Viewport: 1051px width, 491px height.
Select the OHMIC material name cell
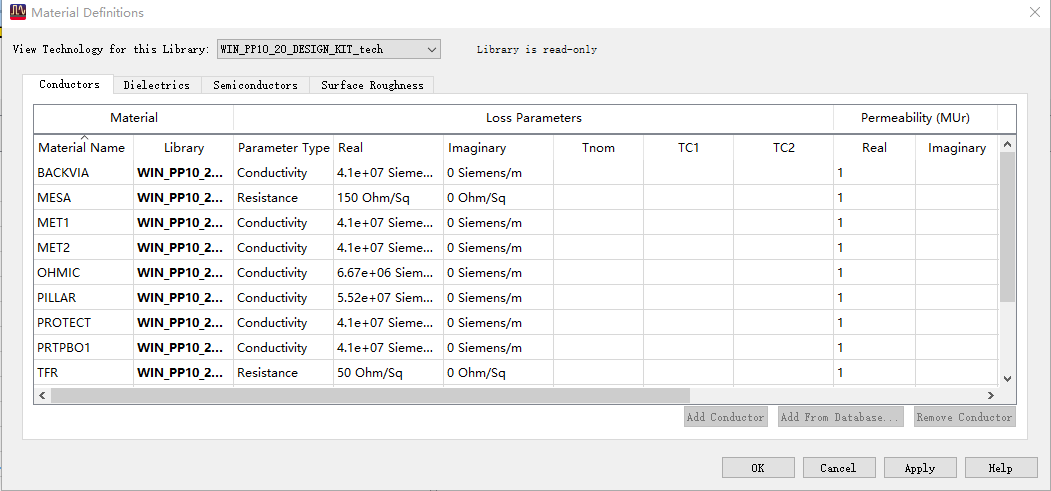58,273
